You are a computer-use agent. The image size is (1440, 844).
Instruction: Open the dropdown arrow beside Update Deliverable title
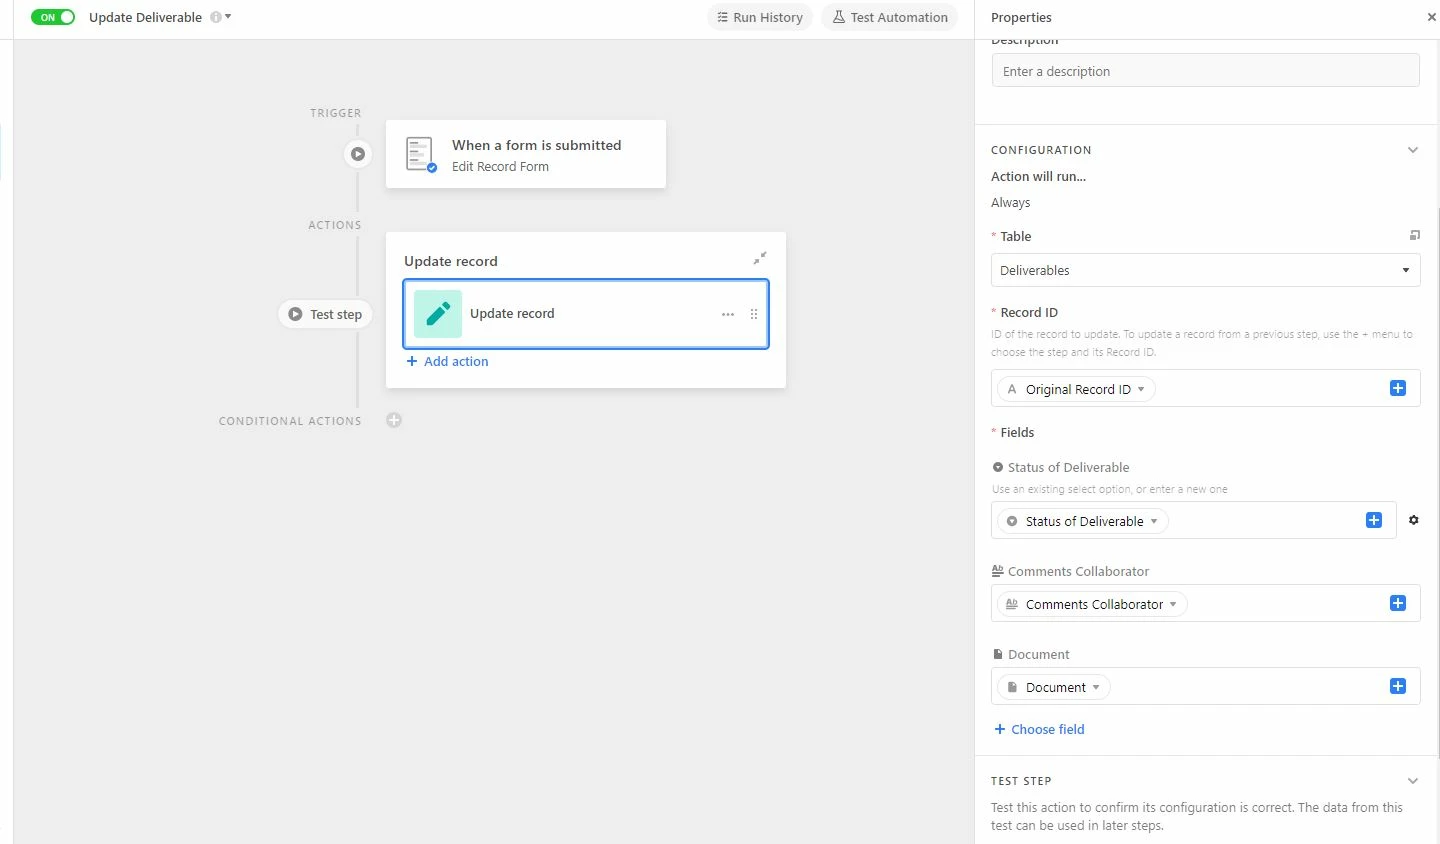[228, 17]
